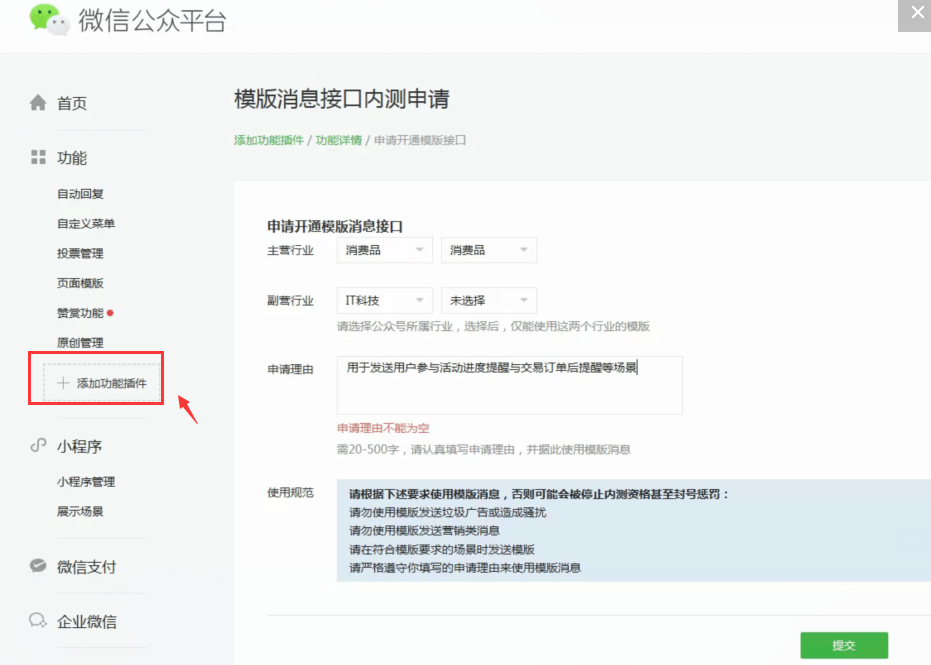Open 副营行业 dropdown showing 未选择

(489, 300)
